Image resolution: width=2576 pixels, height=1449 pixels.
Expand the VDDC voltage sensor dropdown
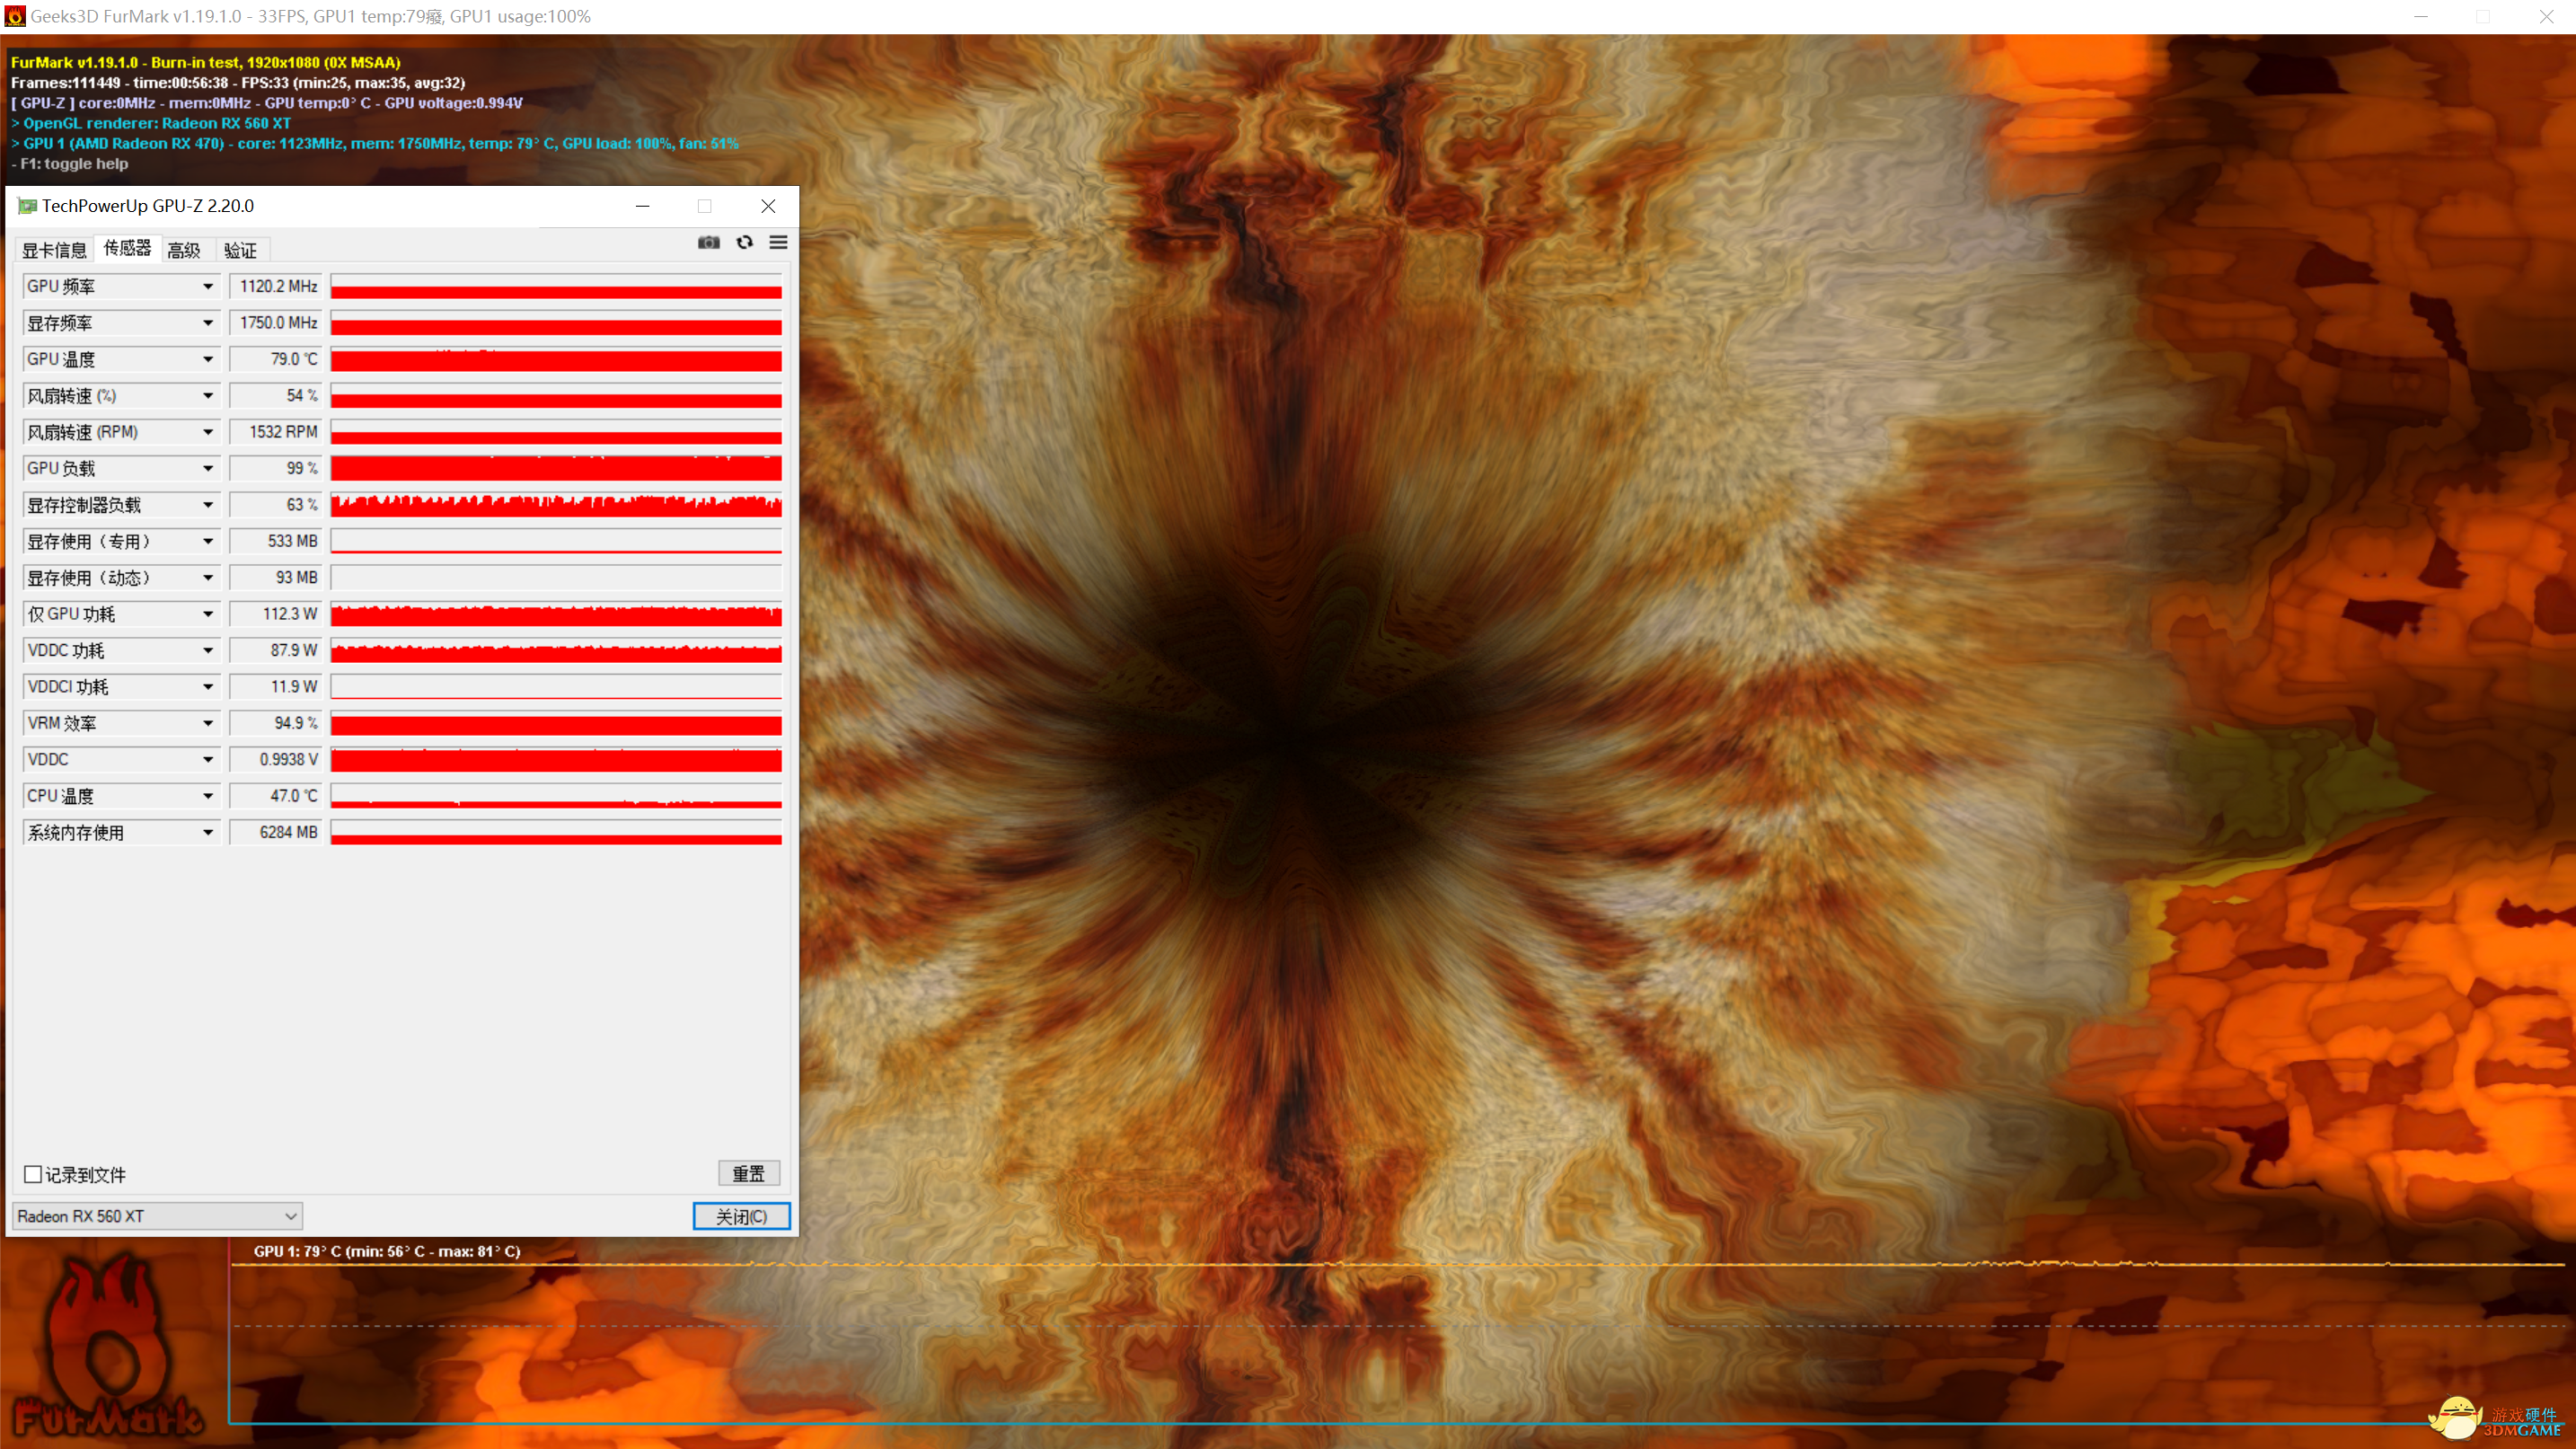pyautogui.click(x=207, y=759)
